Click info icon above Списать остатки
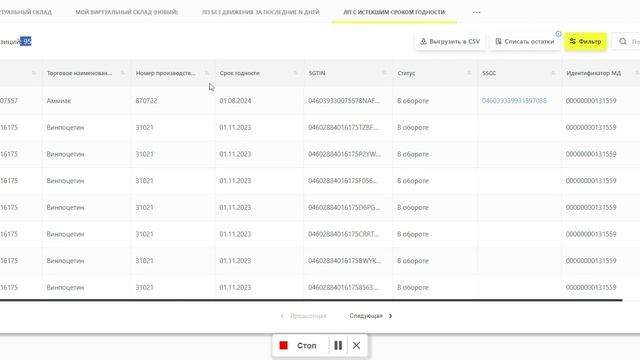Screen dimensions: 640x360 coord(558,34)
